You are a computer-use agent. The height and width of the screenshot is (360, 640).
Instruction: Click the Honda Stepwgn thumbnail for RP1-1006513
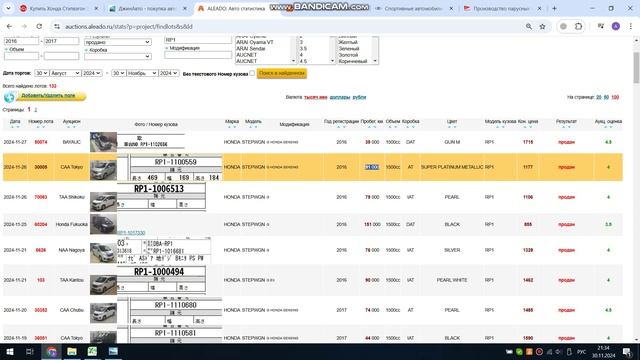(103, 202)
